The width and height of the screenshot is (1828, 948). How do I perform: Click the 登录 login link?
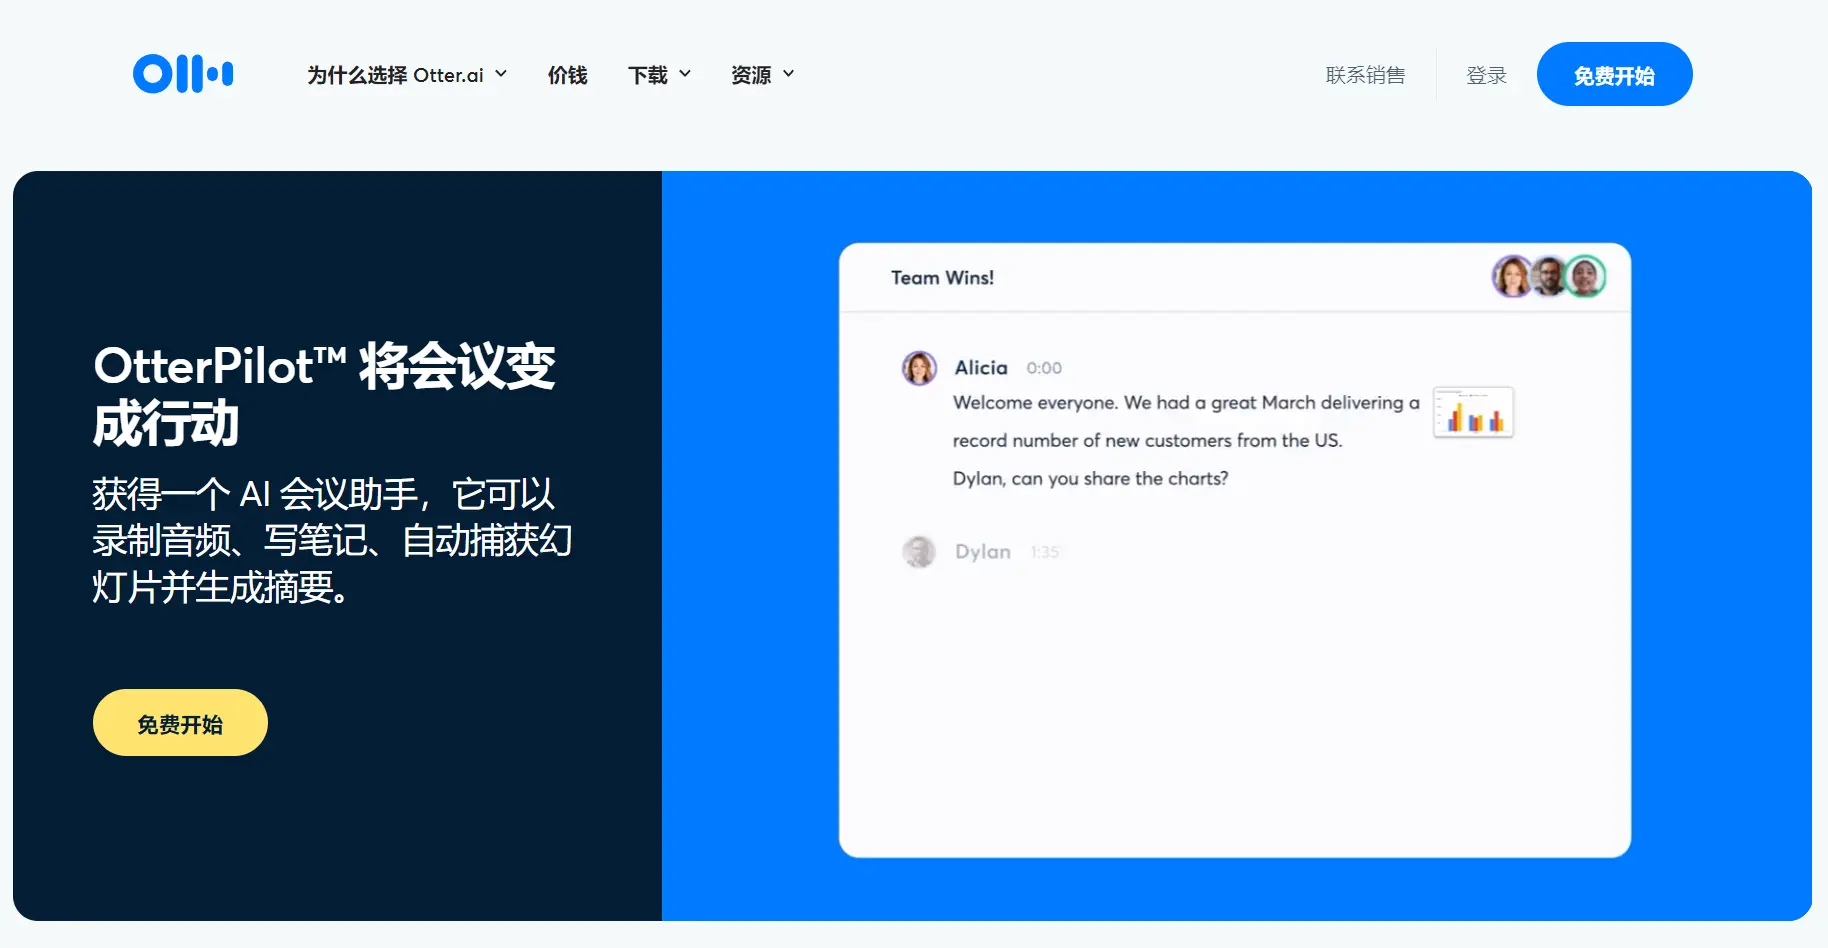point(1486,75)
